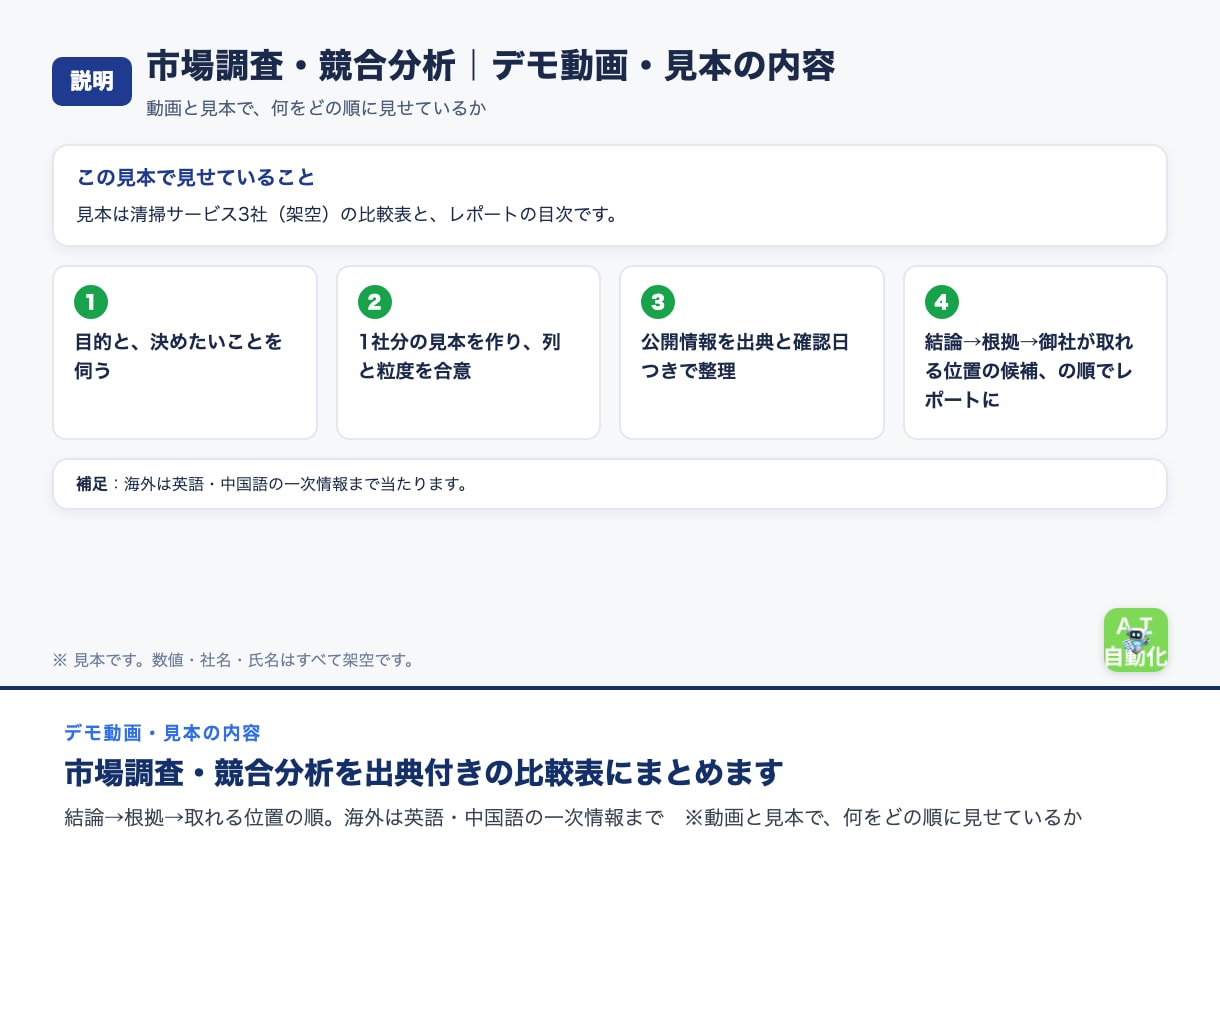
Task: Select the card text 1社分の見本を作り、列と粒度を合意
Action: 460,356
